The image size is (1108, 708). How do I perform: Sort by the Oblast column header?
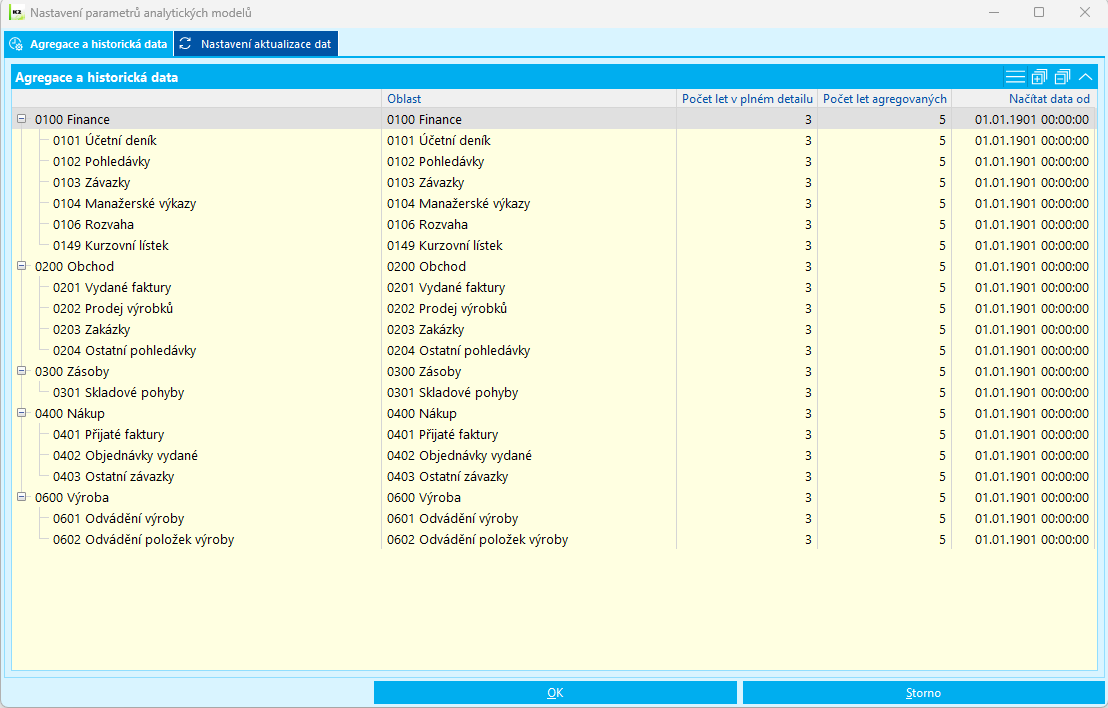[x=529, y=99]
